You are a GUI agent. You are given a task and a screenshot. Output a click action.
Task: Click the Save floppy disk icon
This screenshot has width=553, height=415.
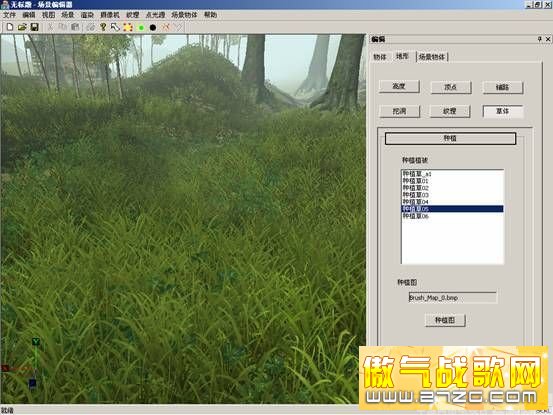[x=34, y=27]
